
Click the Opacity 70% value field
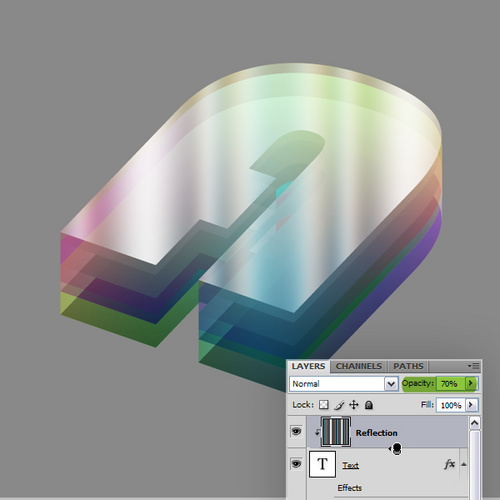click(x=450, y=384)
